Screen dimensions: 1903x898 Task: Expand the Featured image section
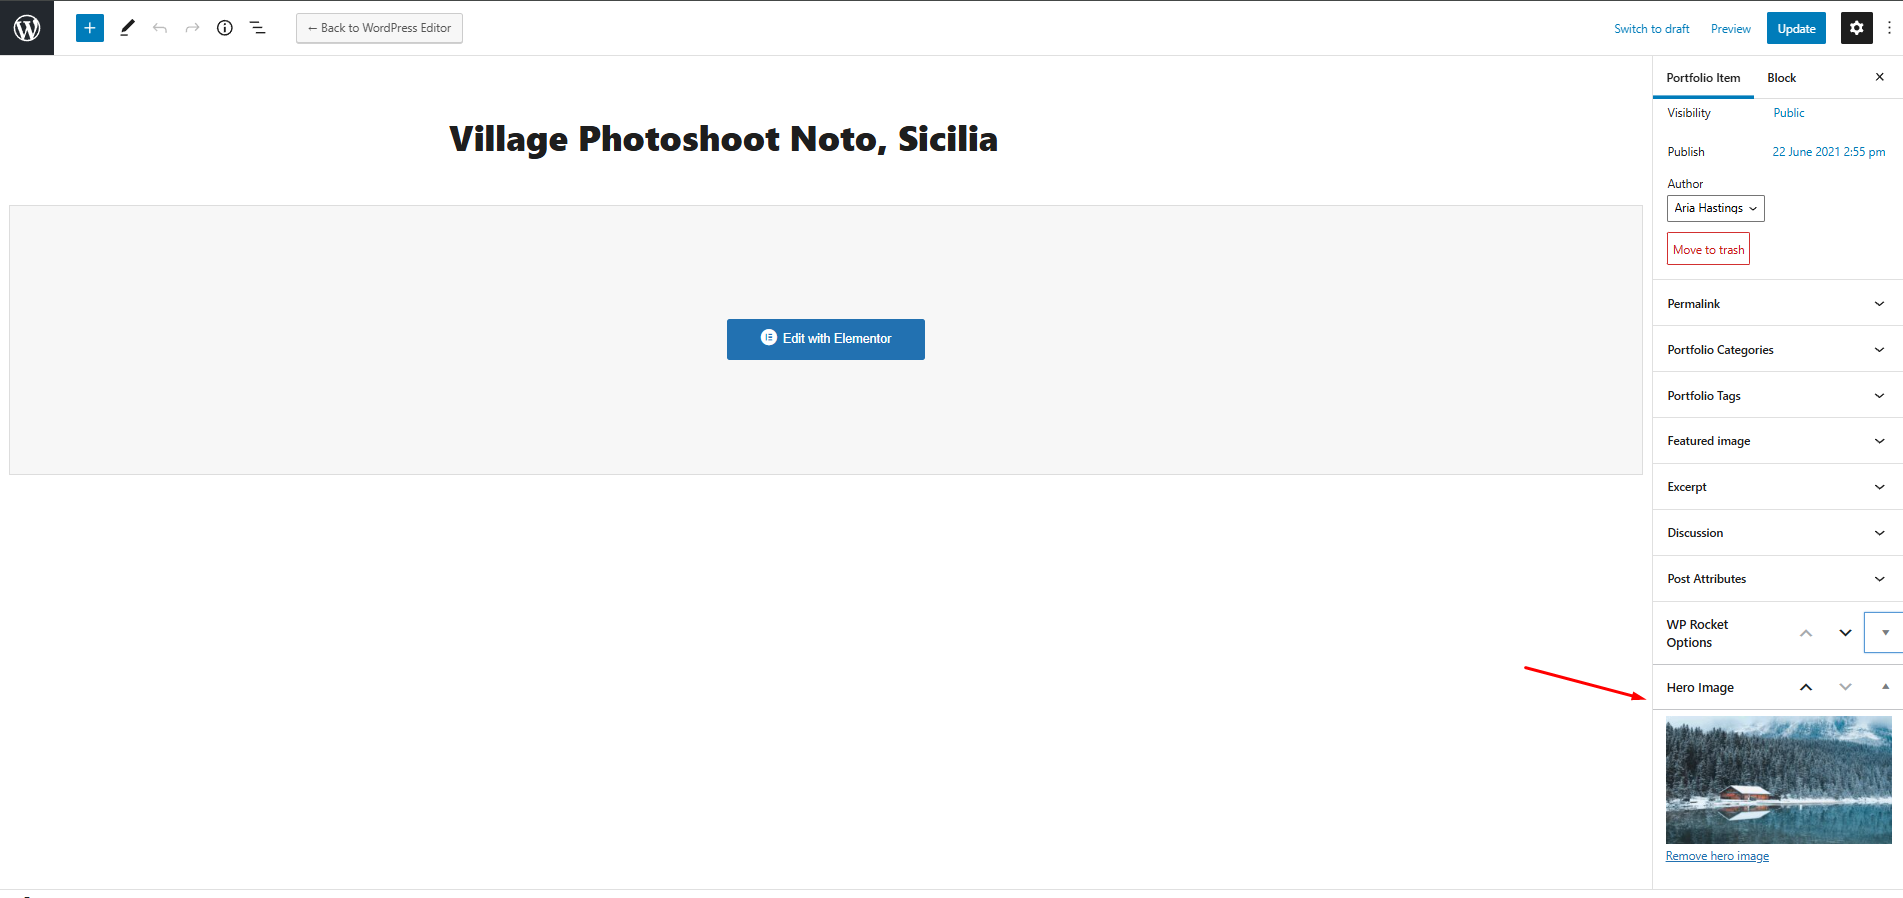pos(1777,441)
